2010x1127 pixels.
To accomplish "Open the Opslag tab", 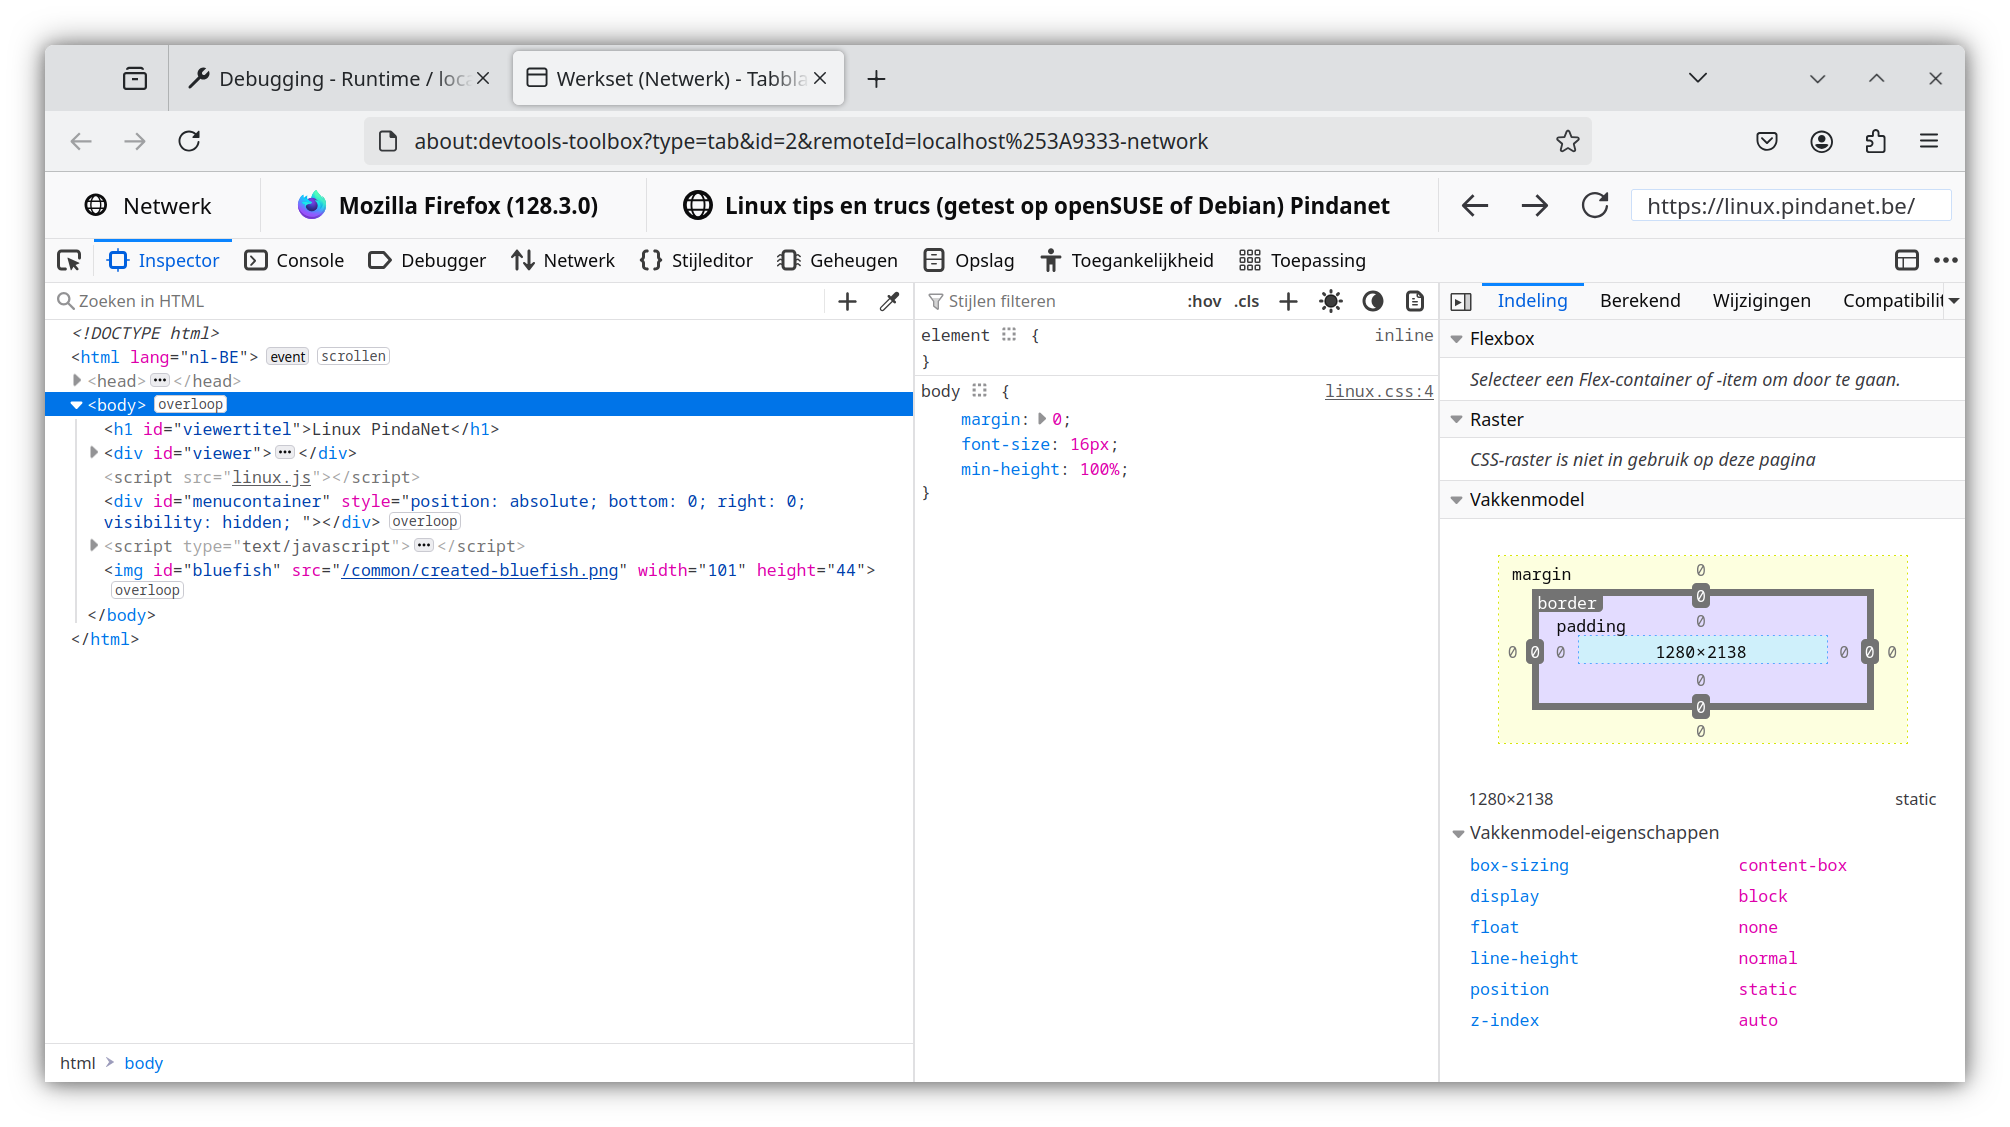I will (968, 260).
